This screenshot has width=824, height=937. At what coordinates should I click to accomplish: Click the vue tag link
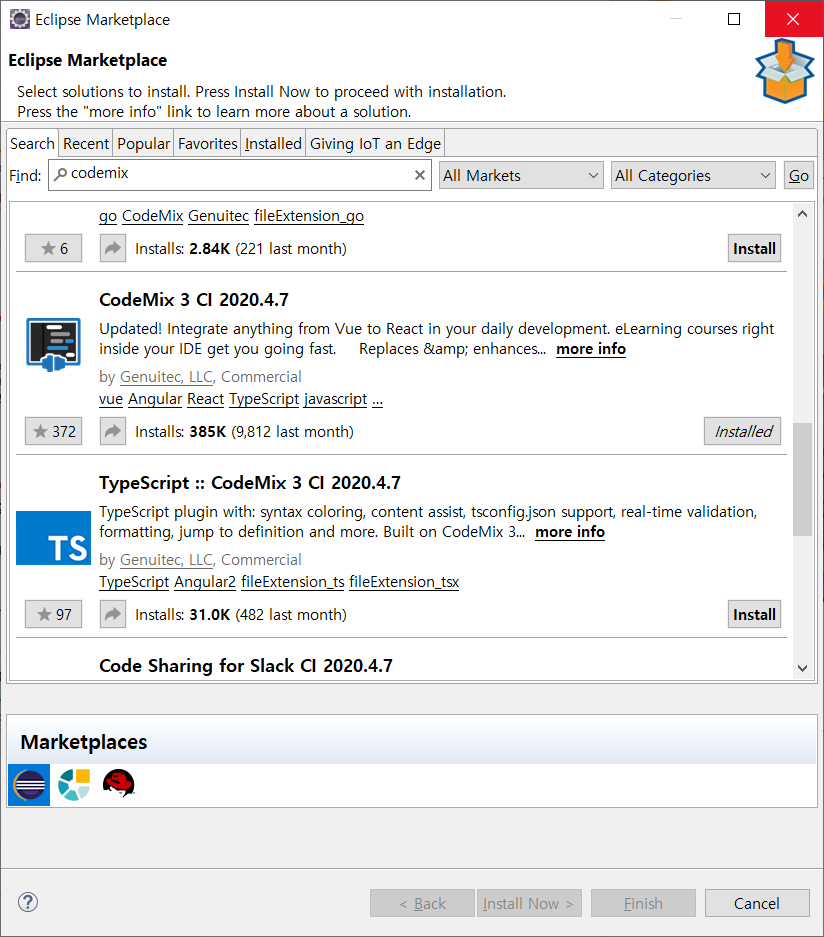click(111, 399)
